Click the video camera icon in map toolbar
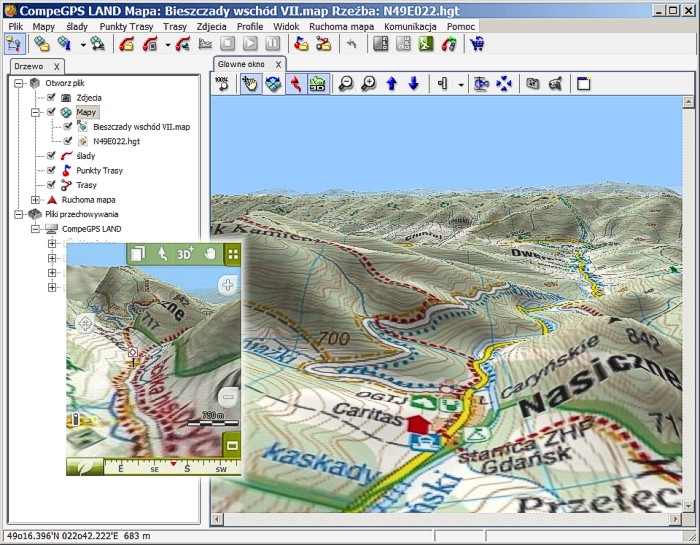700x545 pixels. 555,83
